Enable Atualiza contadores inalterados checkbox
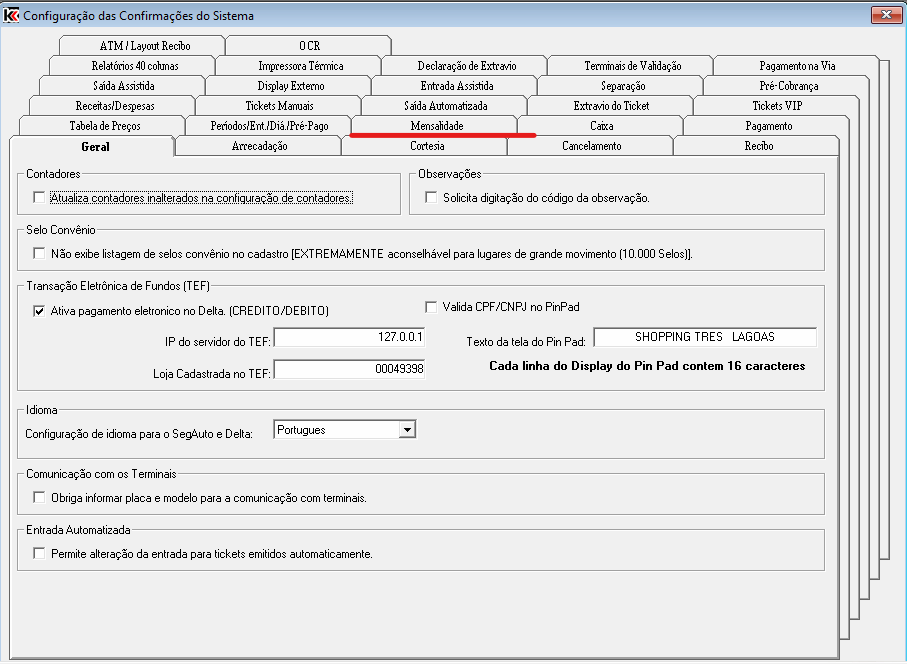 click(x=40, y=198)
